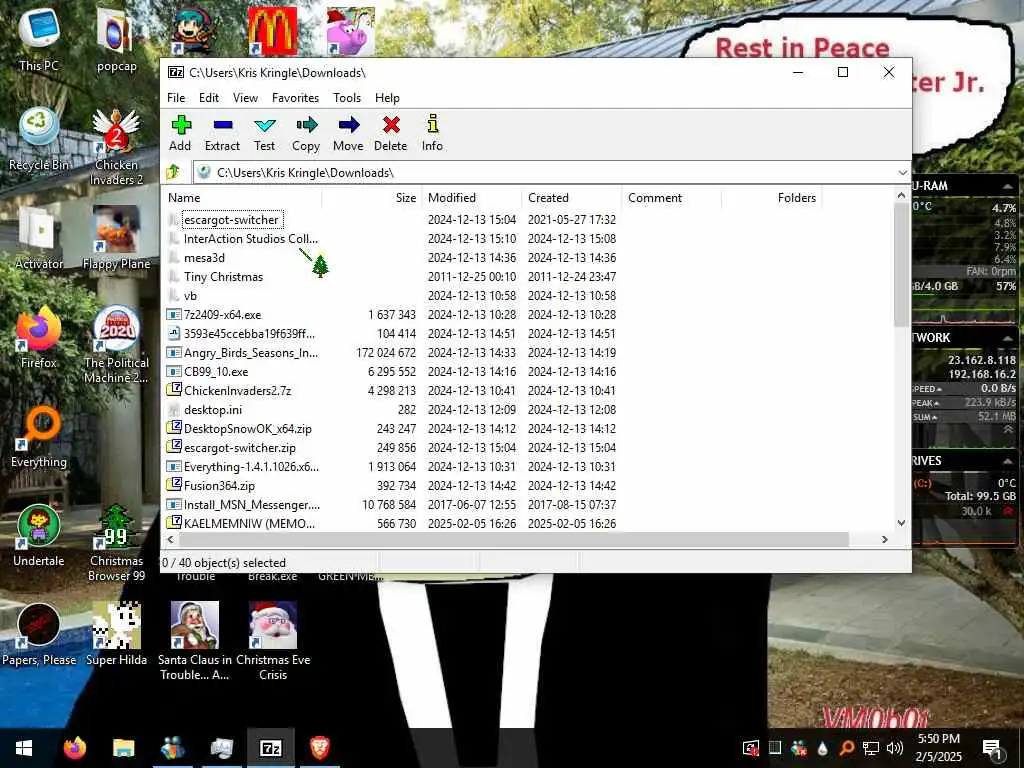Open the Tools menu
The width and height of the screenshot is (1024, 768).
pyautogui.click(x=347, y=98)
